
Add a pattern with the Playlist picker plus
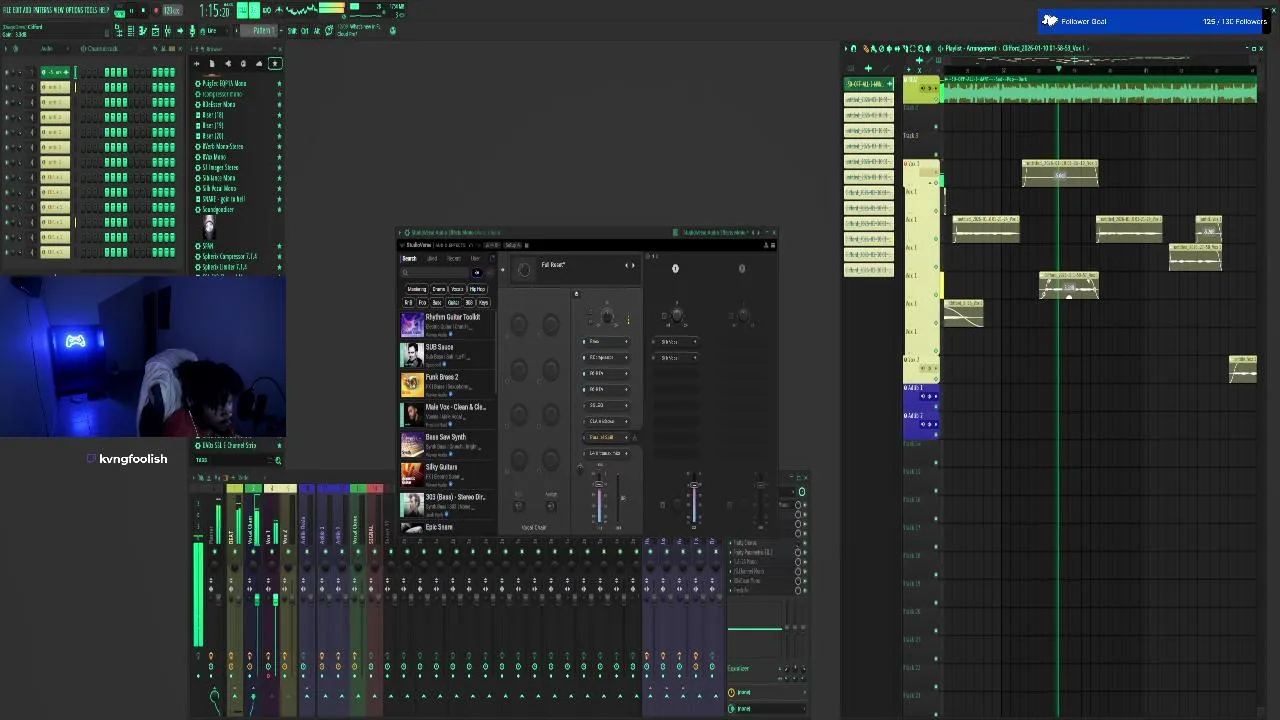click(x=868, y=68)
